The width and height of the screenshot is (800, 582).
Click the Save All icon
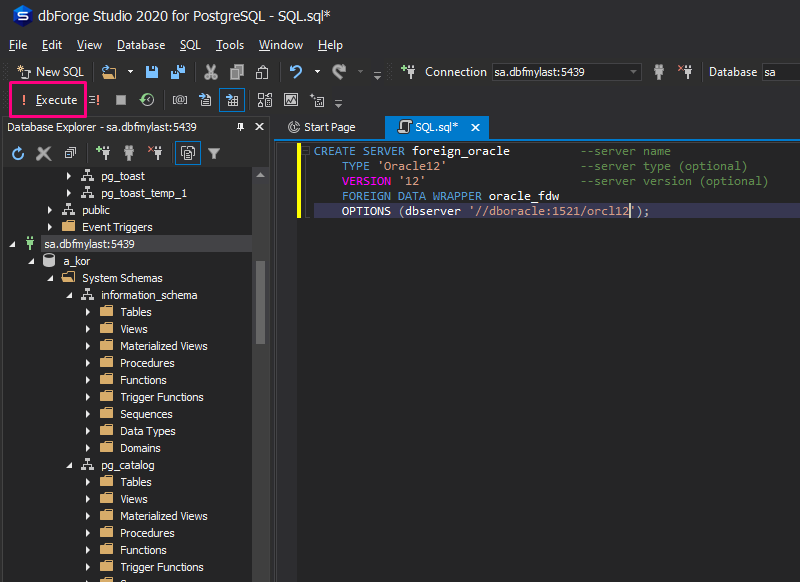(x=178, y=72)
